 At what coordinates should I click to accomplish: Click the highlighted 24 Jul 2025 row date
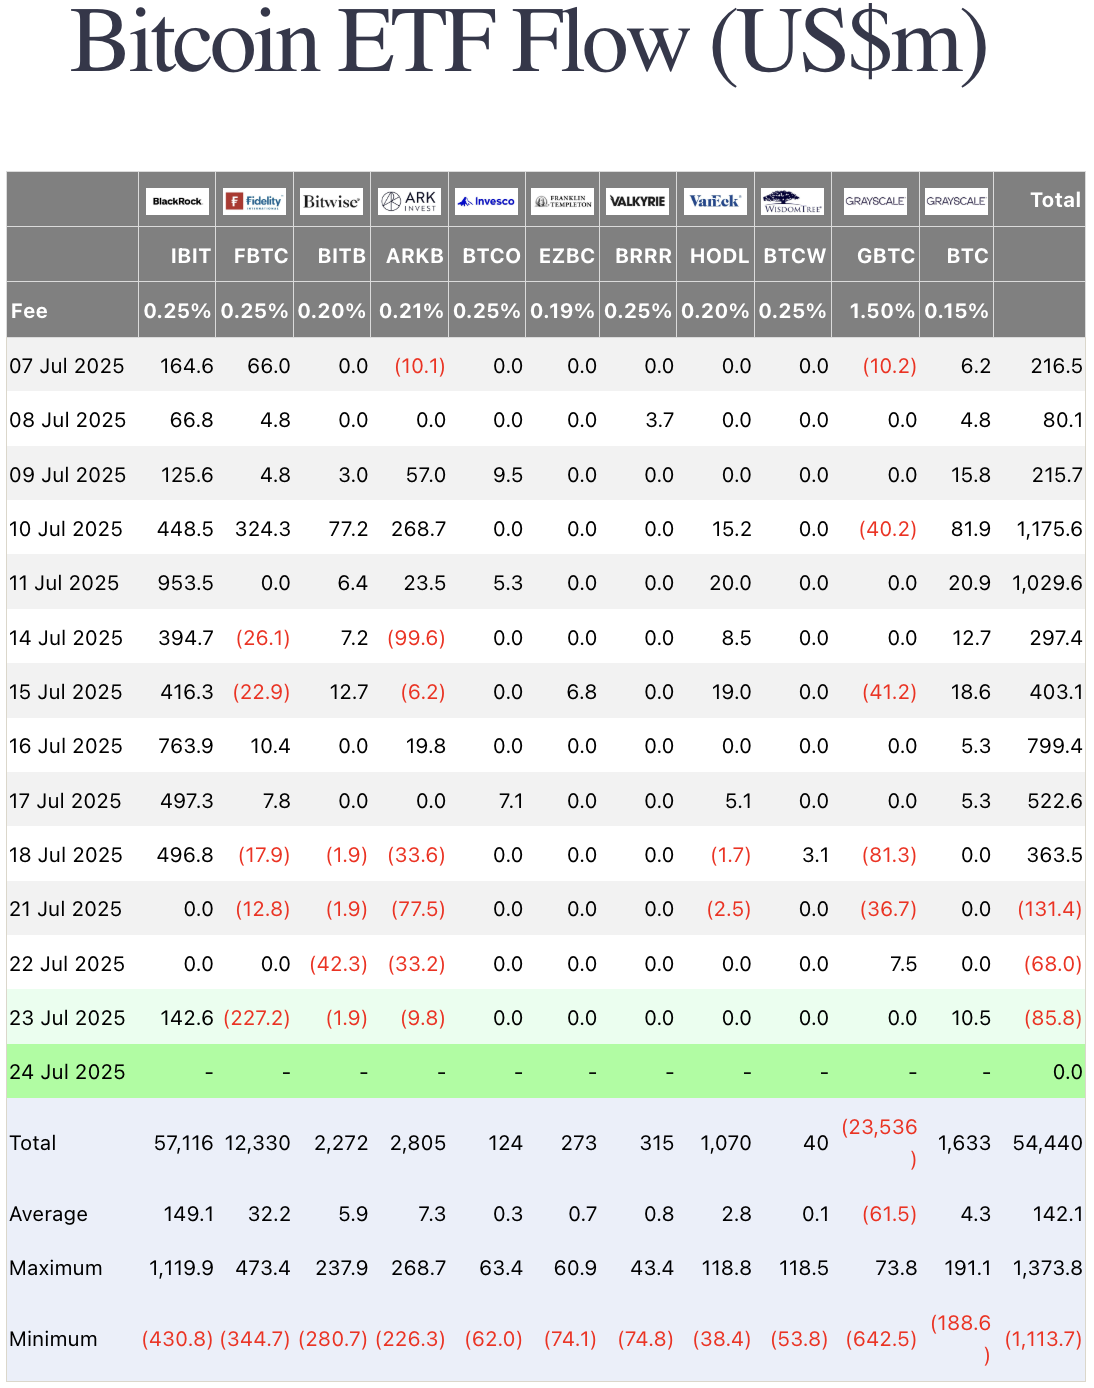[x=67, y=1072]
